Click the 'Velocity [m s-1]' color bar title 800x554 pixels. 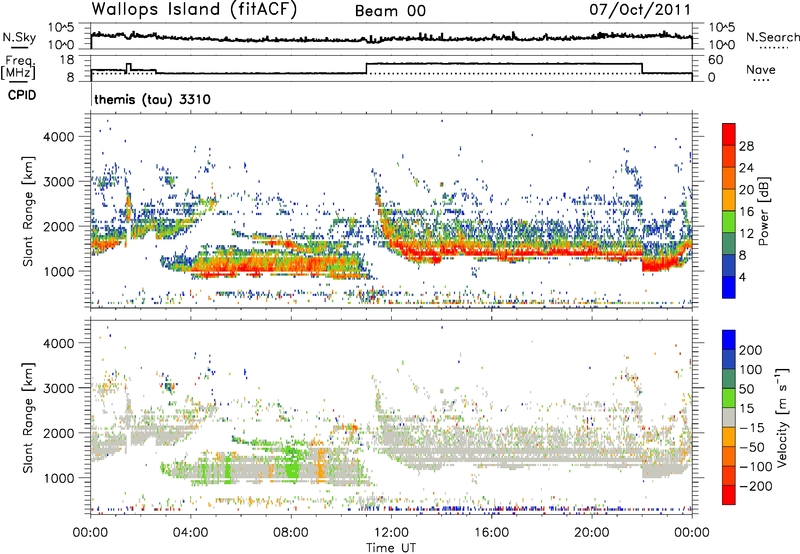tap(782, 417)
